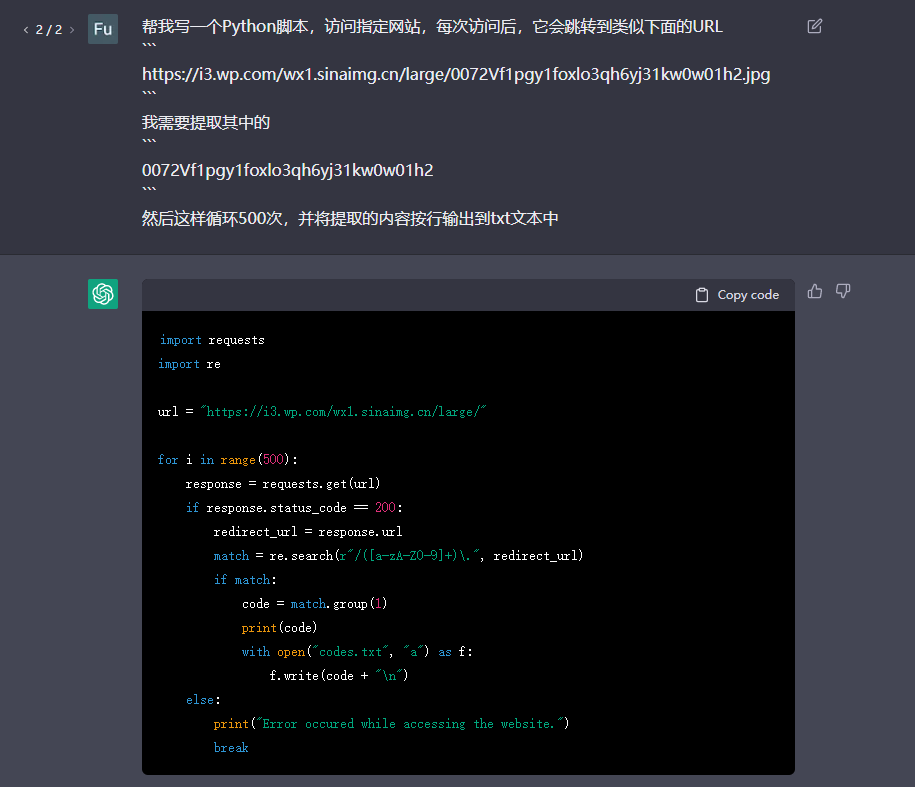Click the re.search regex line
Viewport: 915px width, 787px height.
pyautogui.click(x=398, y=555)
